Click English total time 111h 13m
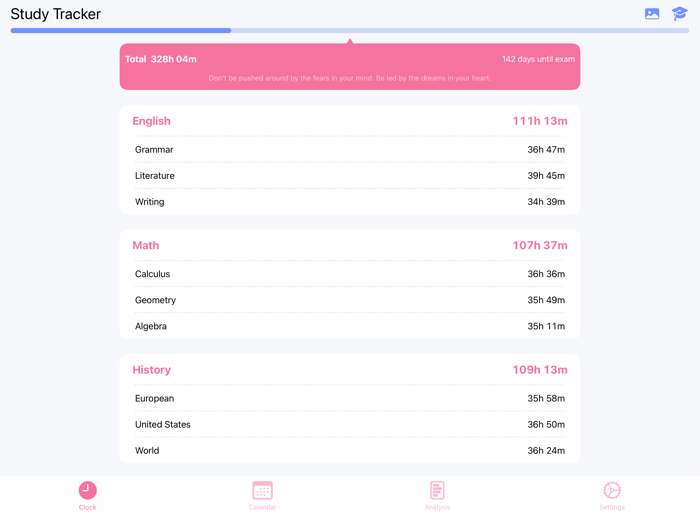 [540, 121]
